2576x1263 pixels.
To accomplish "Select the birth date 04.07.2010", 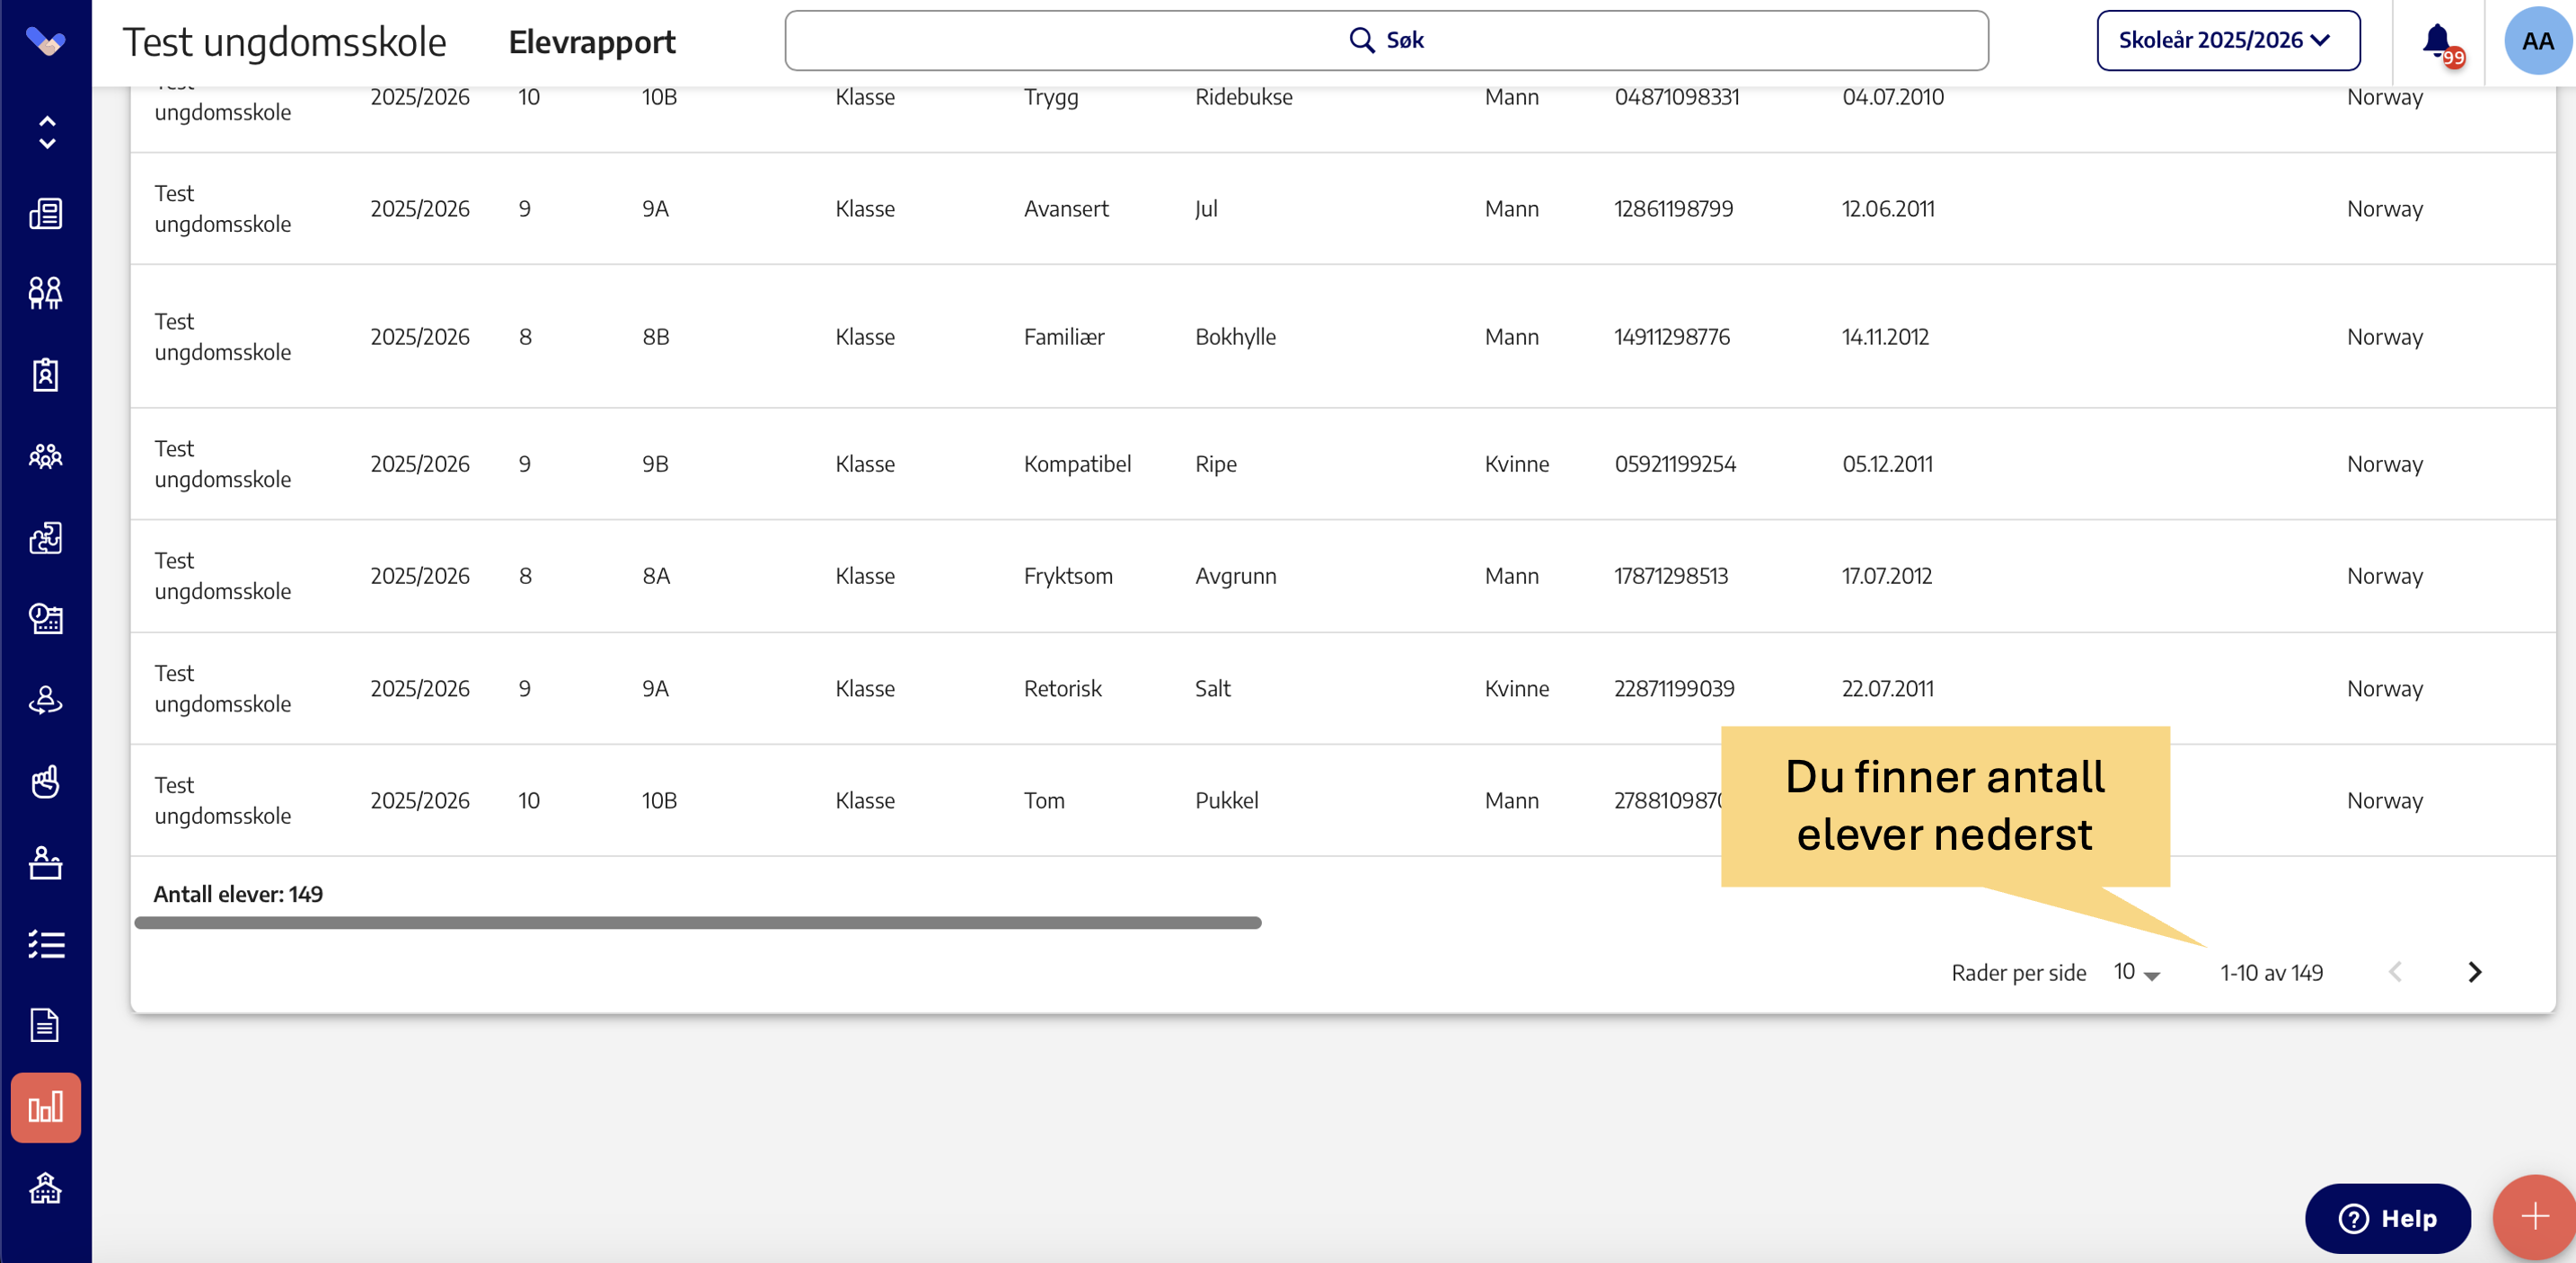I will click(x=1893, y=97).
